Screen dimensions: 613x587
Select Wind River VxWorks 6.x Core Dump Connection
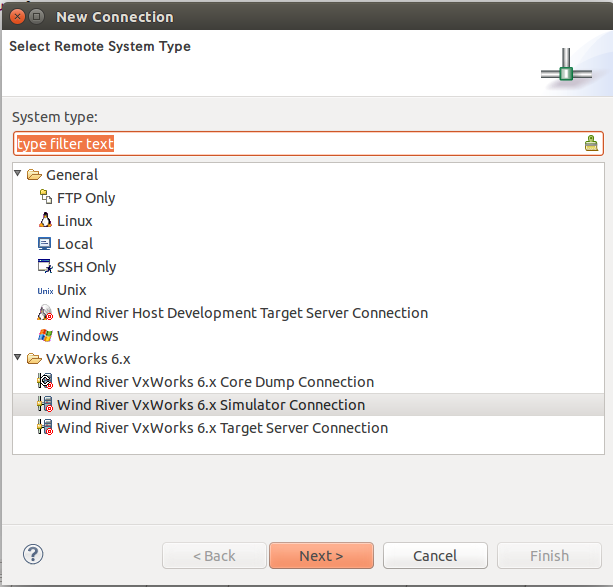pyautogui.click(x=215, y=382)
